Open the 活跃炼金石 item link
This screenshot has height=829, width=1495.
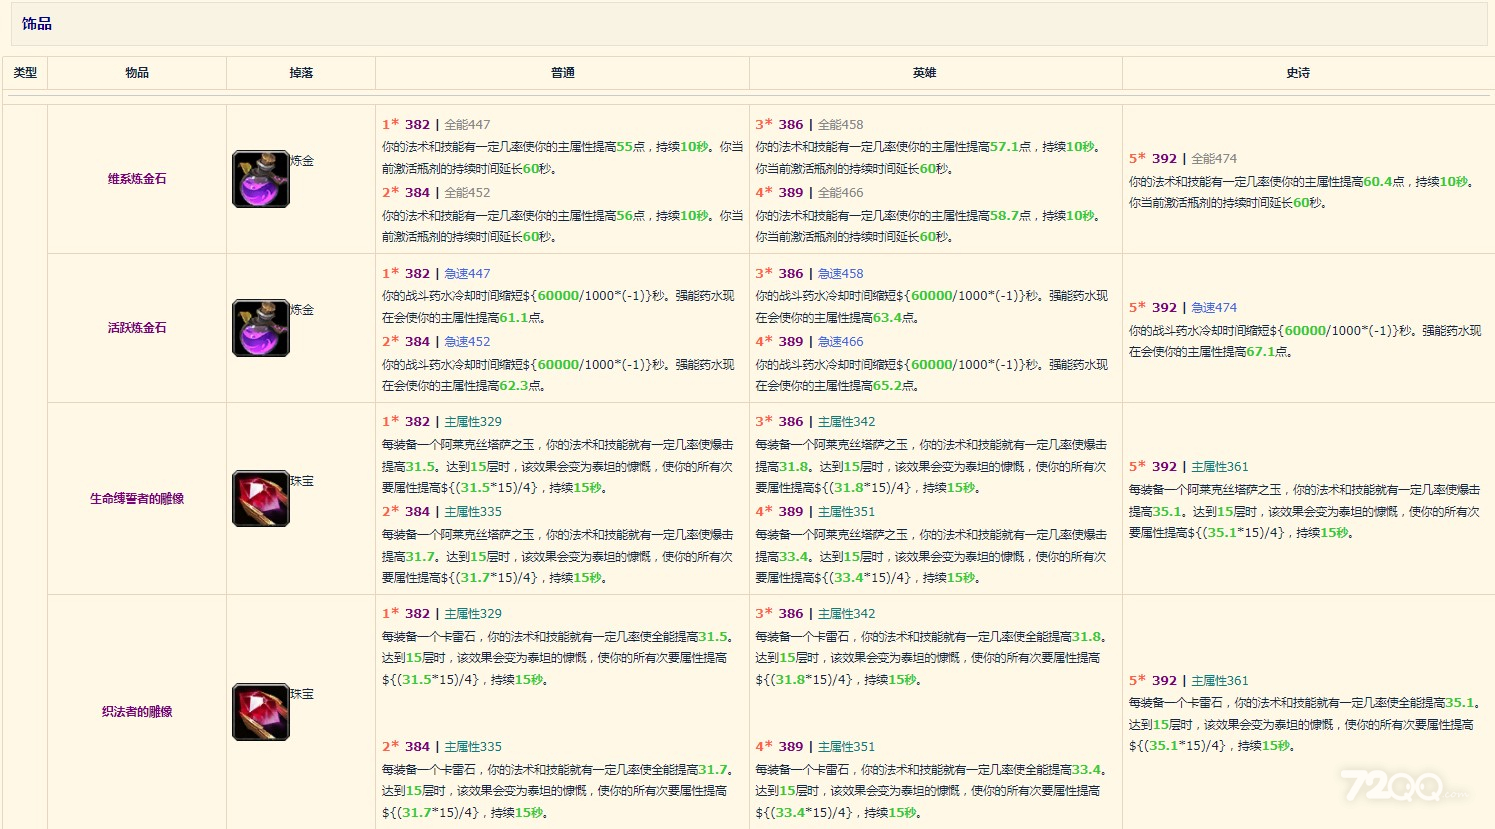pos(137,328)
